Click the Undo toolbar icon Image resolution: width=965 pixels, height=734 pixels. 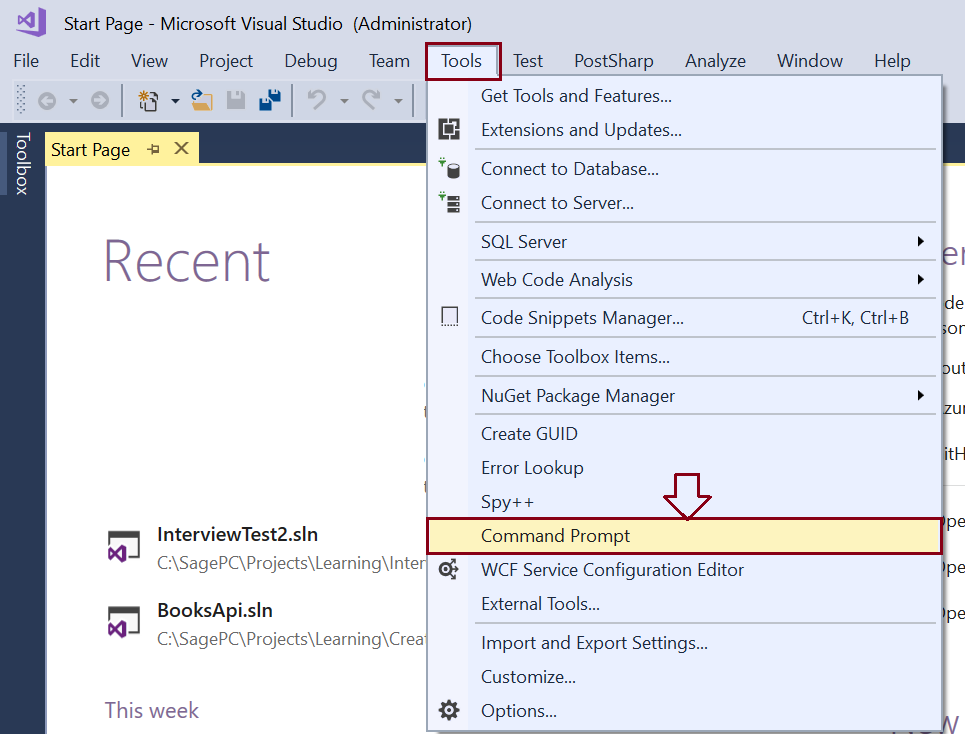(316, 100)
